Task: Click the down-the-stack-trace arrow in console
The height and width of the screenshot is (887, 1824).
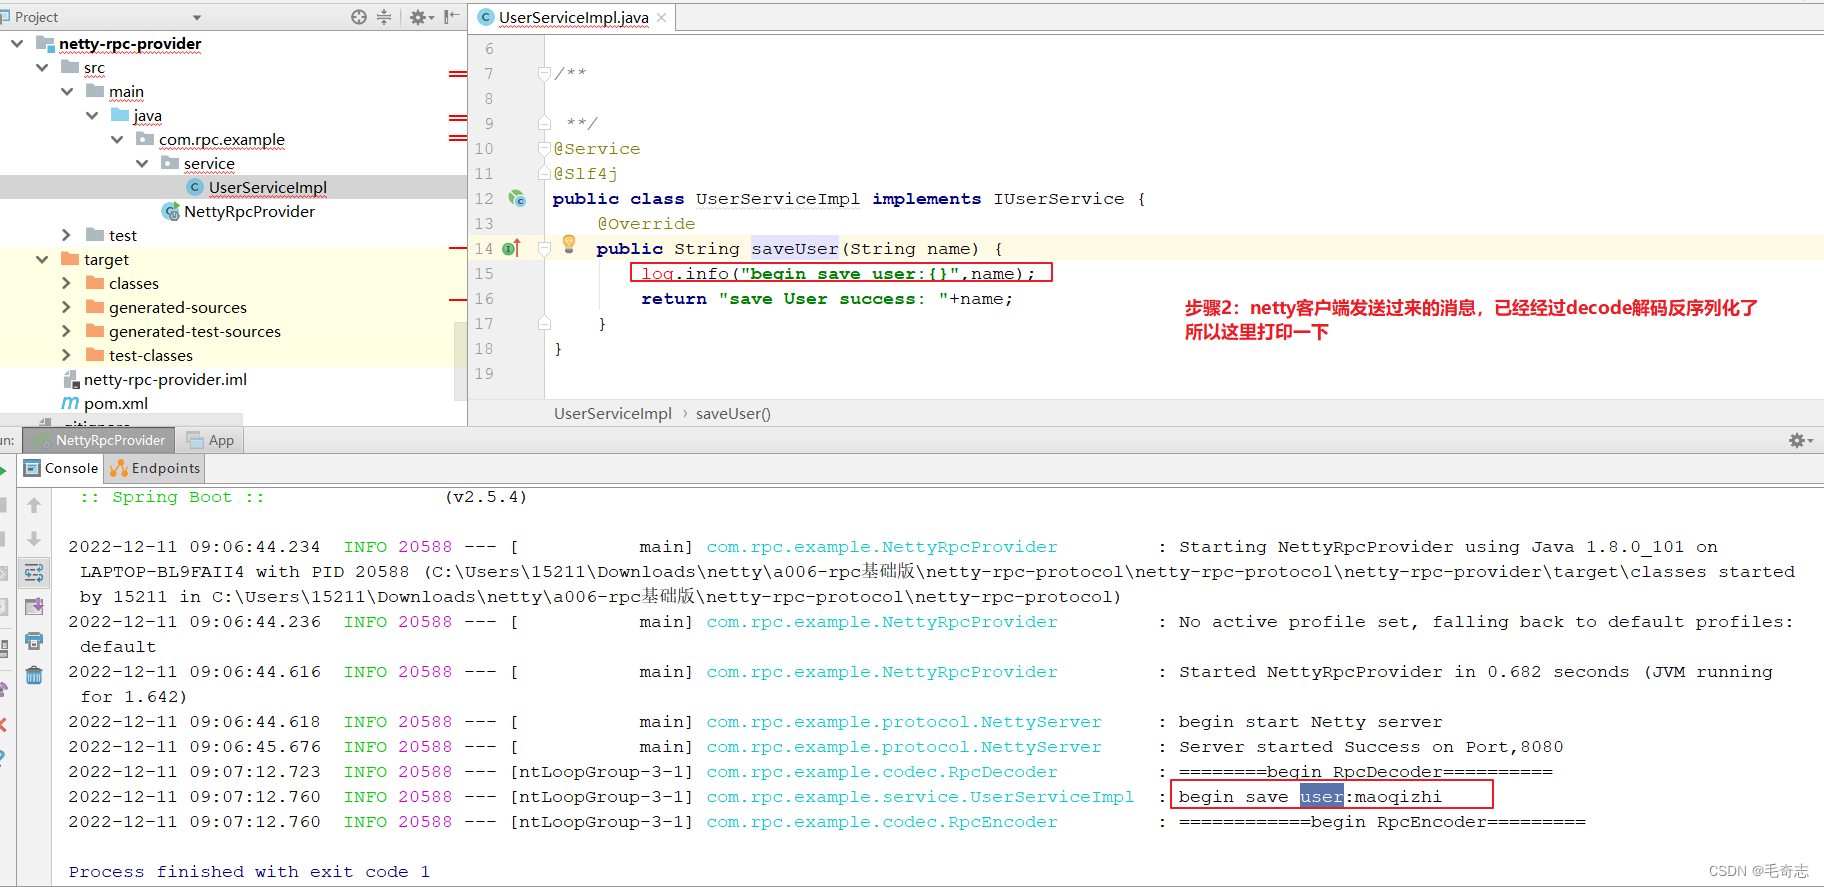Action: [x=34, y=539]
